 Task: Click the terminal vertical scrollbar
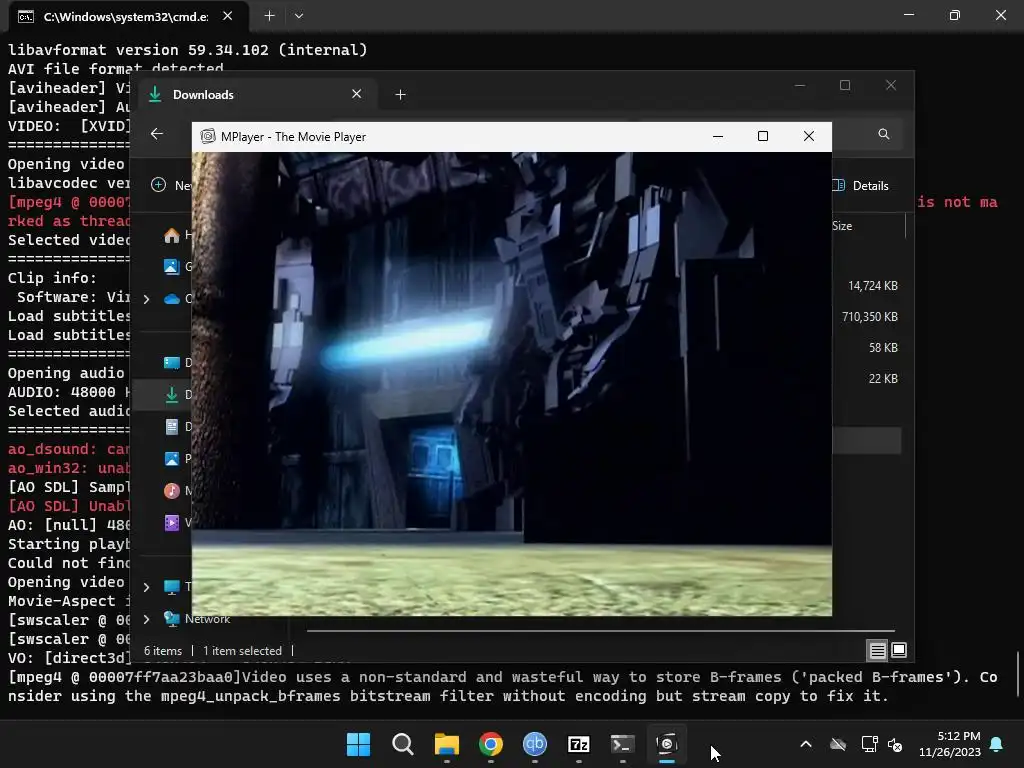coord(1018,675)
